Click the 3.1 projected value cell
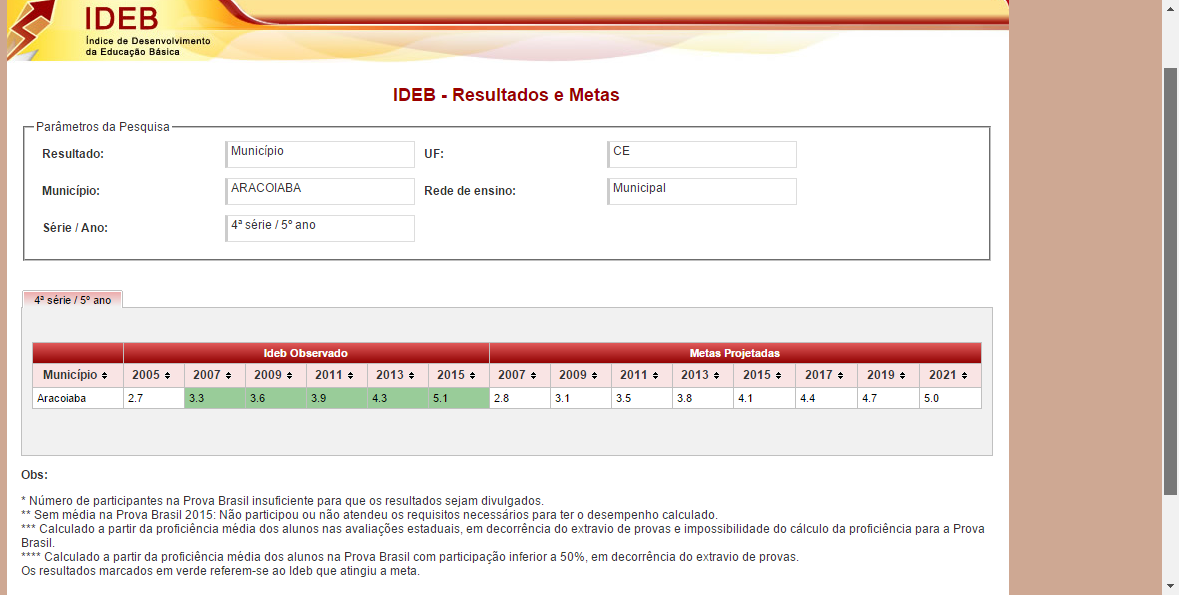The width and height of the screenshot is (1179, 595). (580, 398)
